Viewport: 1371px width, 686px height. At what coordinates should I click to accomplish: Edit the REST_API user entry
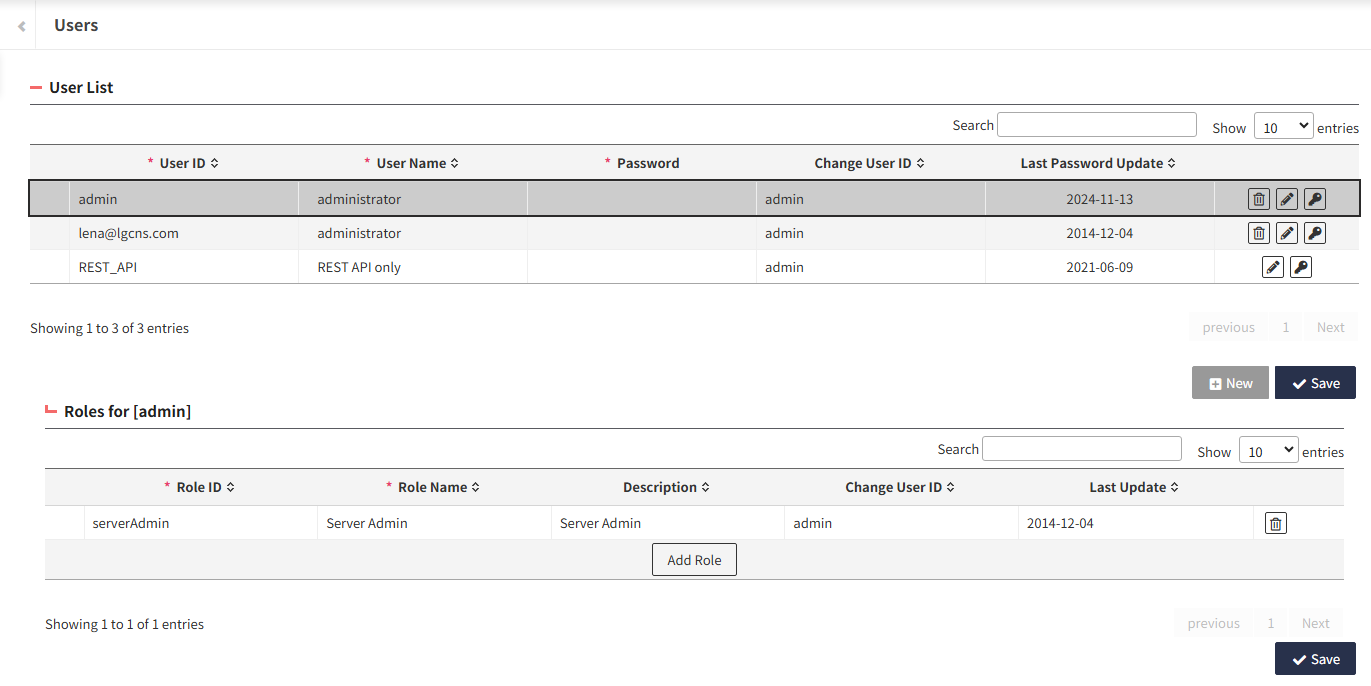point(1273,267)
